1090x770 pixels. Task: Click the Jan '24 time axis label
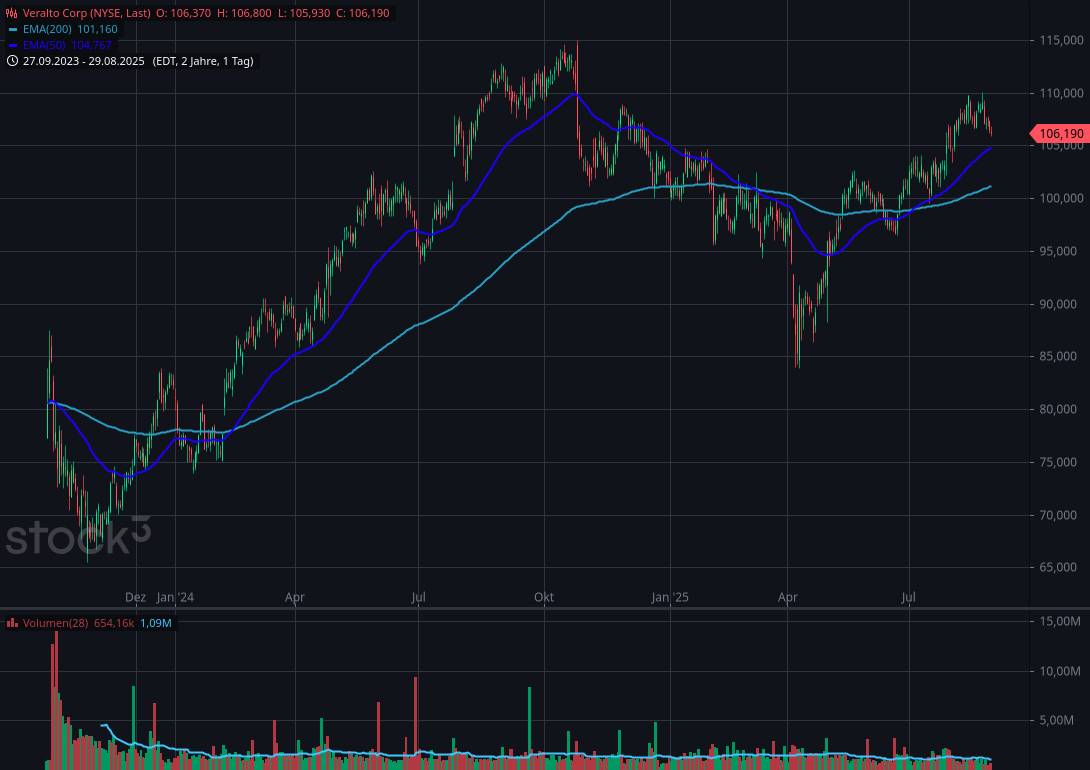click(x=174, y=597)
